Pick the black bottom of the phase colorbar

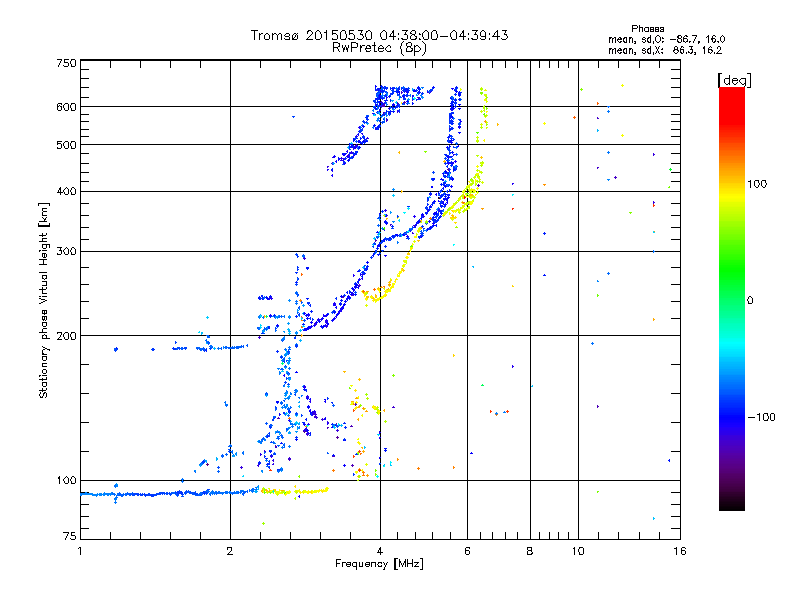pos(732,504)
